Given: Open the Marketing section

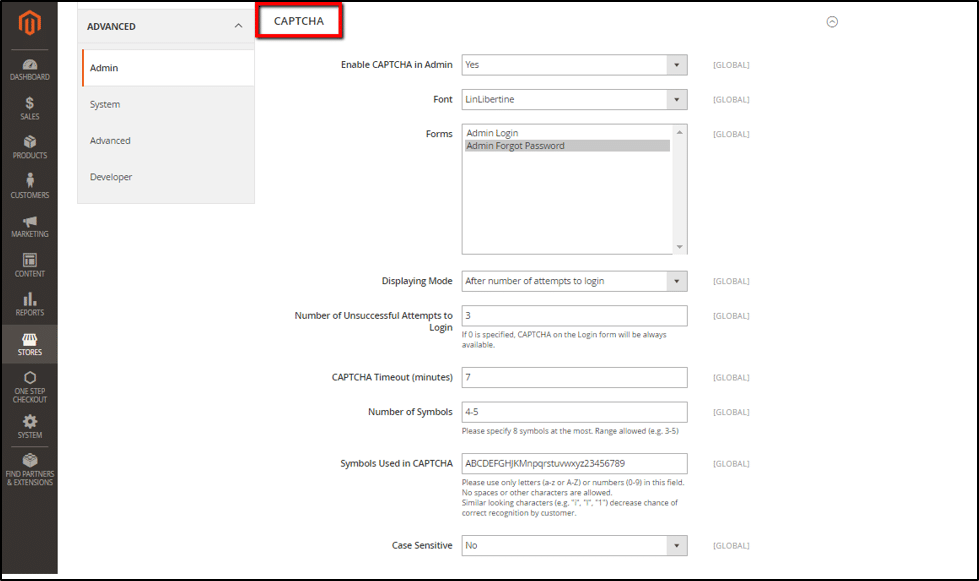Looking at the screenshot, I should pos(29,226).
